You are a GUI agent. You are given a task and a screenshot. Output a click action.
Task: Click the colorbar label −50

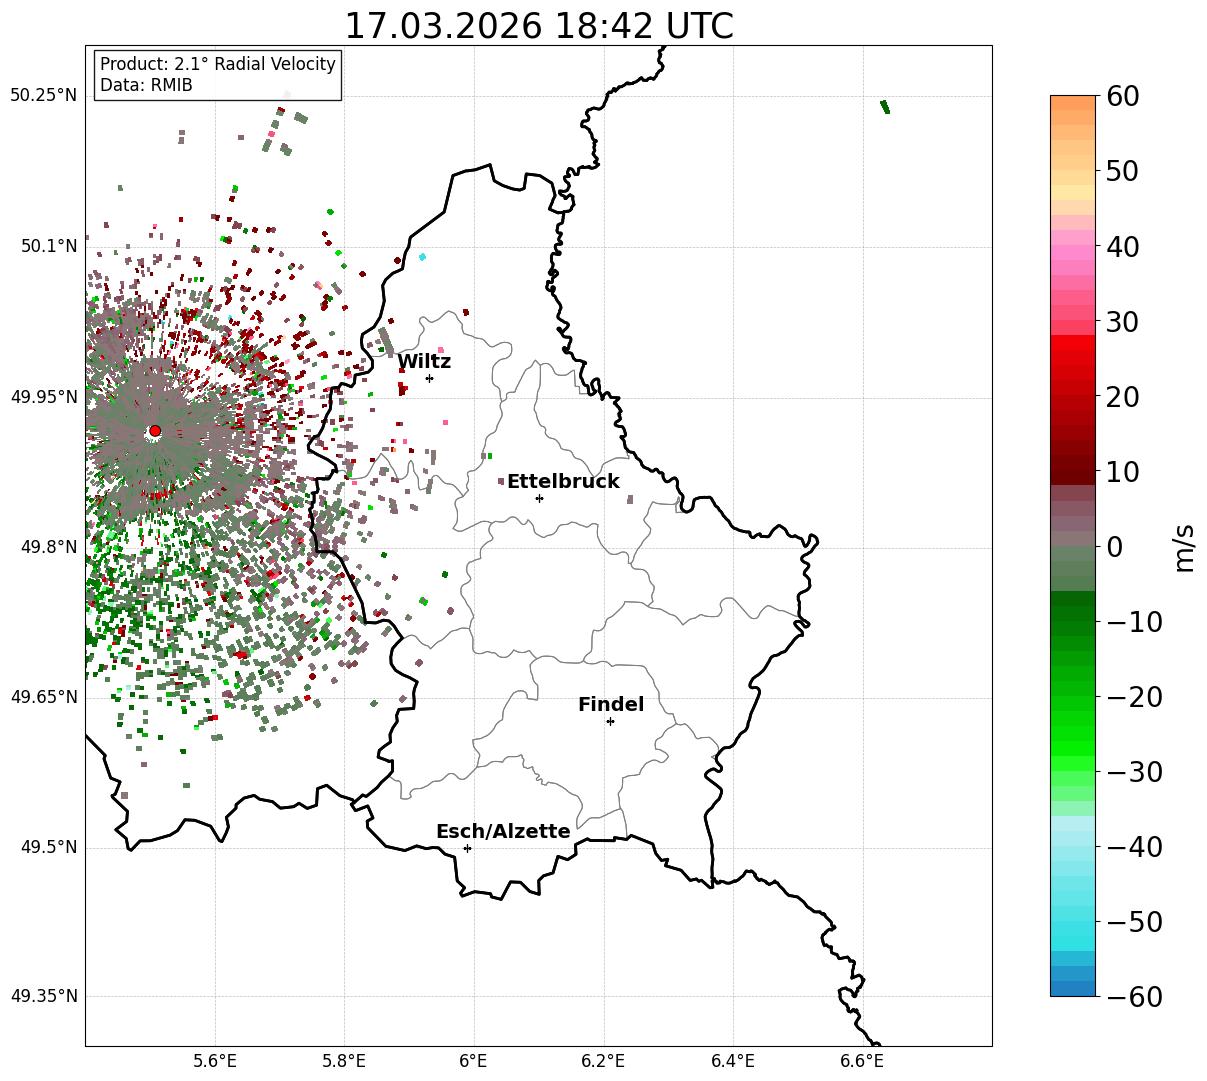click(x=1133, y=921)
